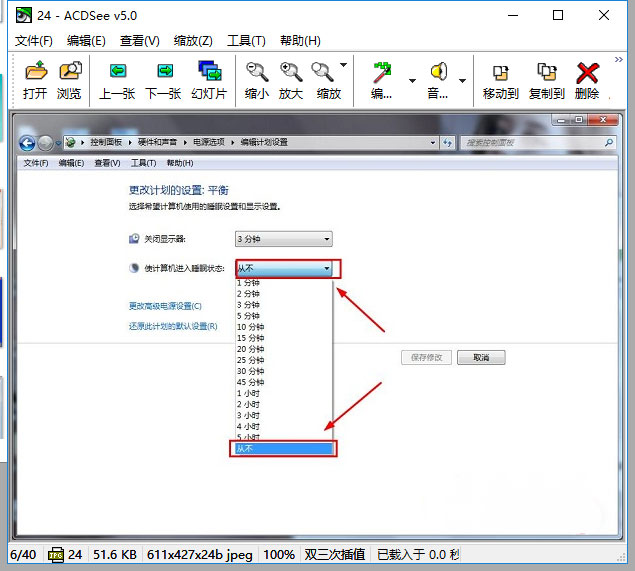Image resolution: width=635 pixels, height=571 pixels.
Task: Open the 缩放(Z) menu in ACDSee
Action: pyautogui.click(x=193, y=40)
